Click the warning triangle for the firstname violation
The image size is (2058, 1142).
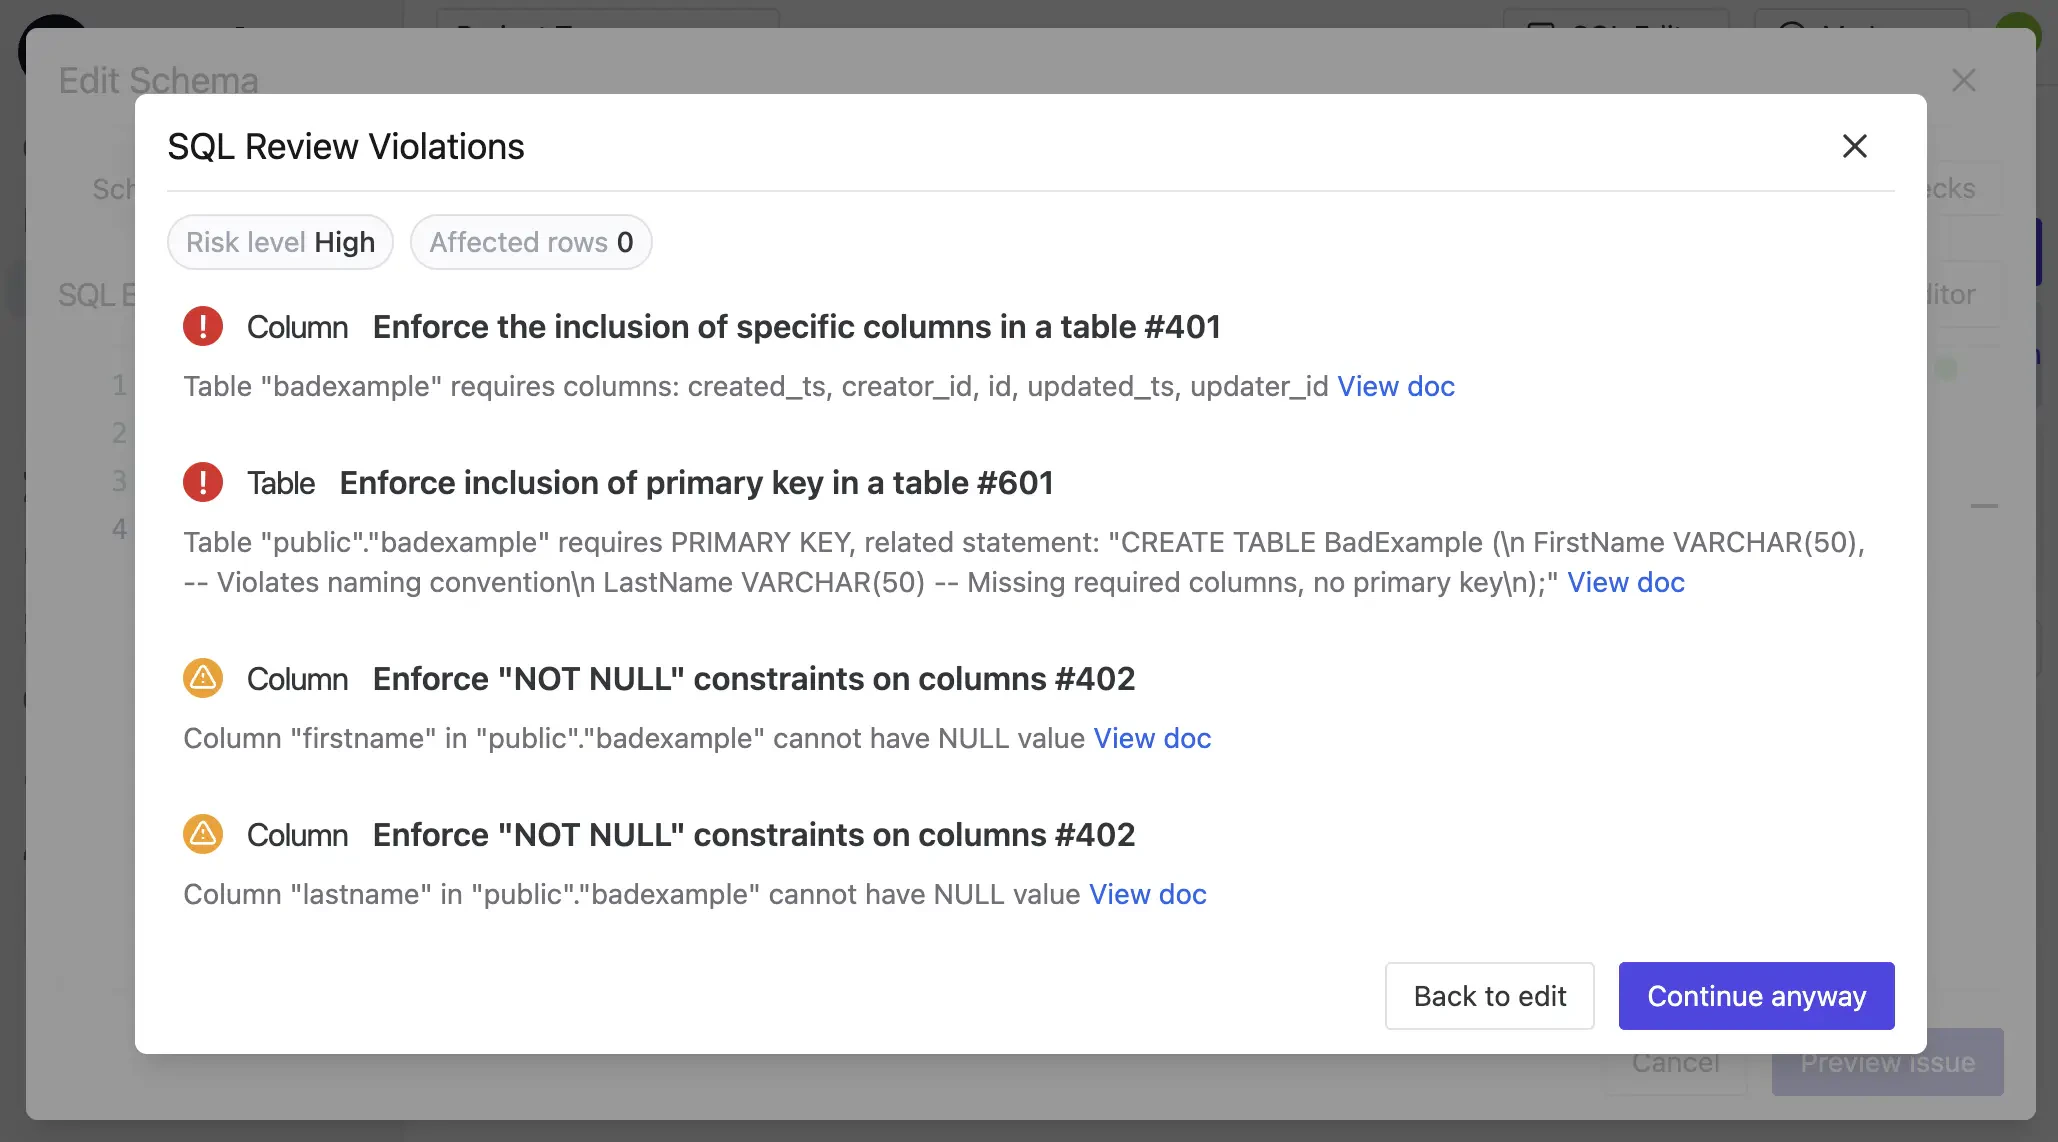click(203, 678)
